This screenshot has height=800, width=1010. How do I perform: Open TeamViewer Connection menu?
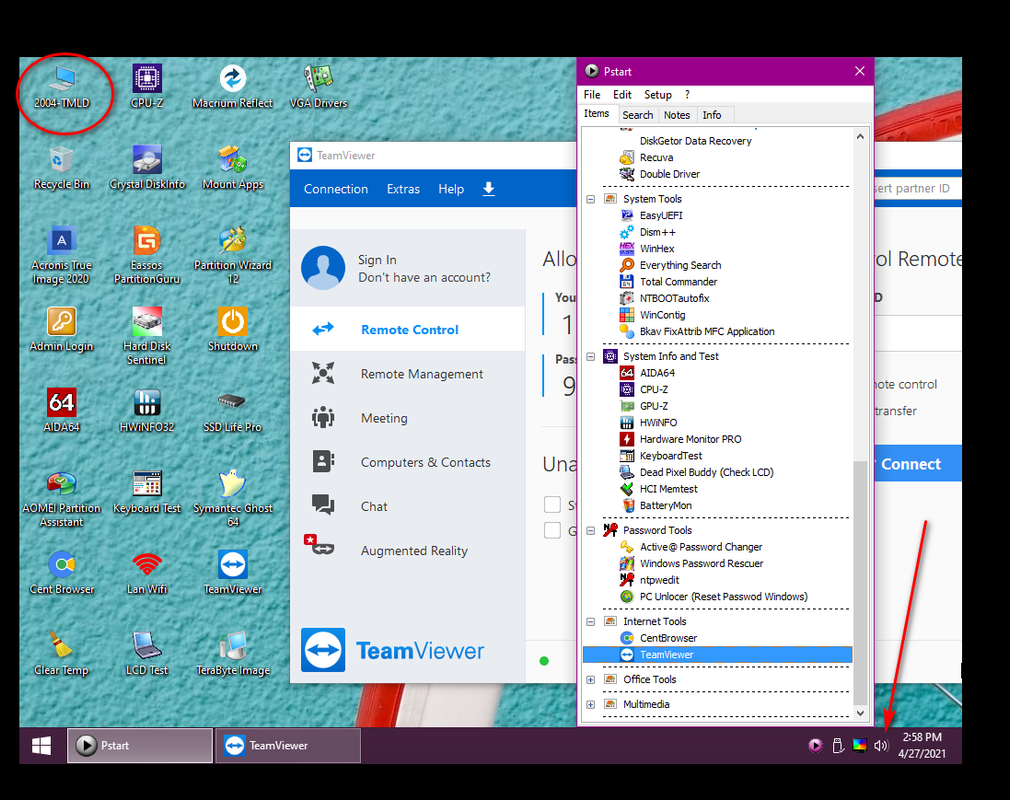(x=336, y=189)
